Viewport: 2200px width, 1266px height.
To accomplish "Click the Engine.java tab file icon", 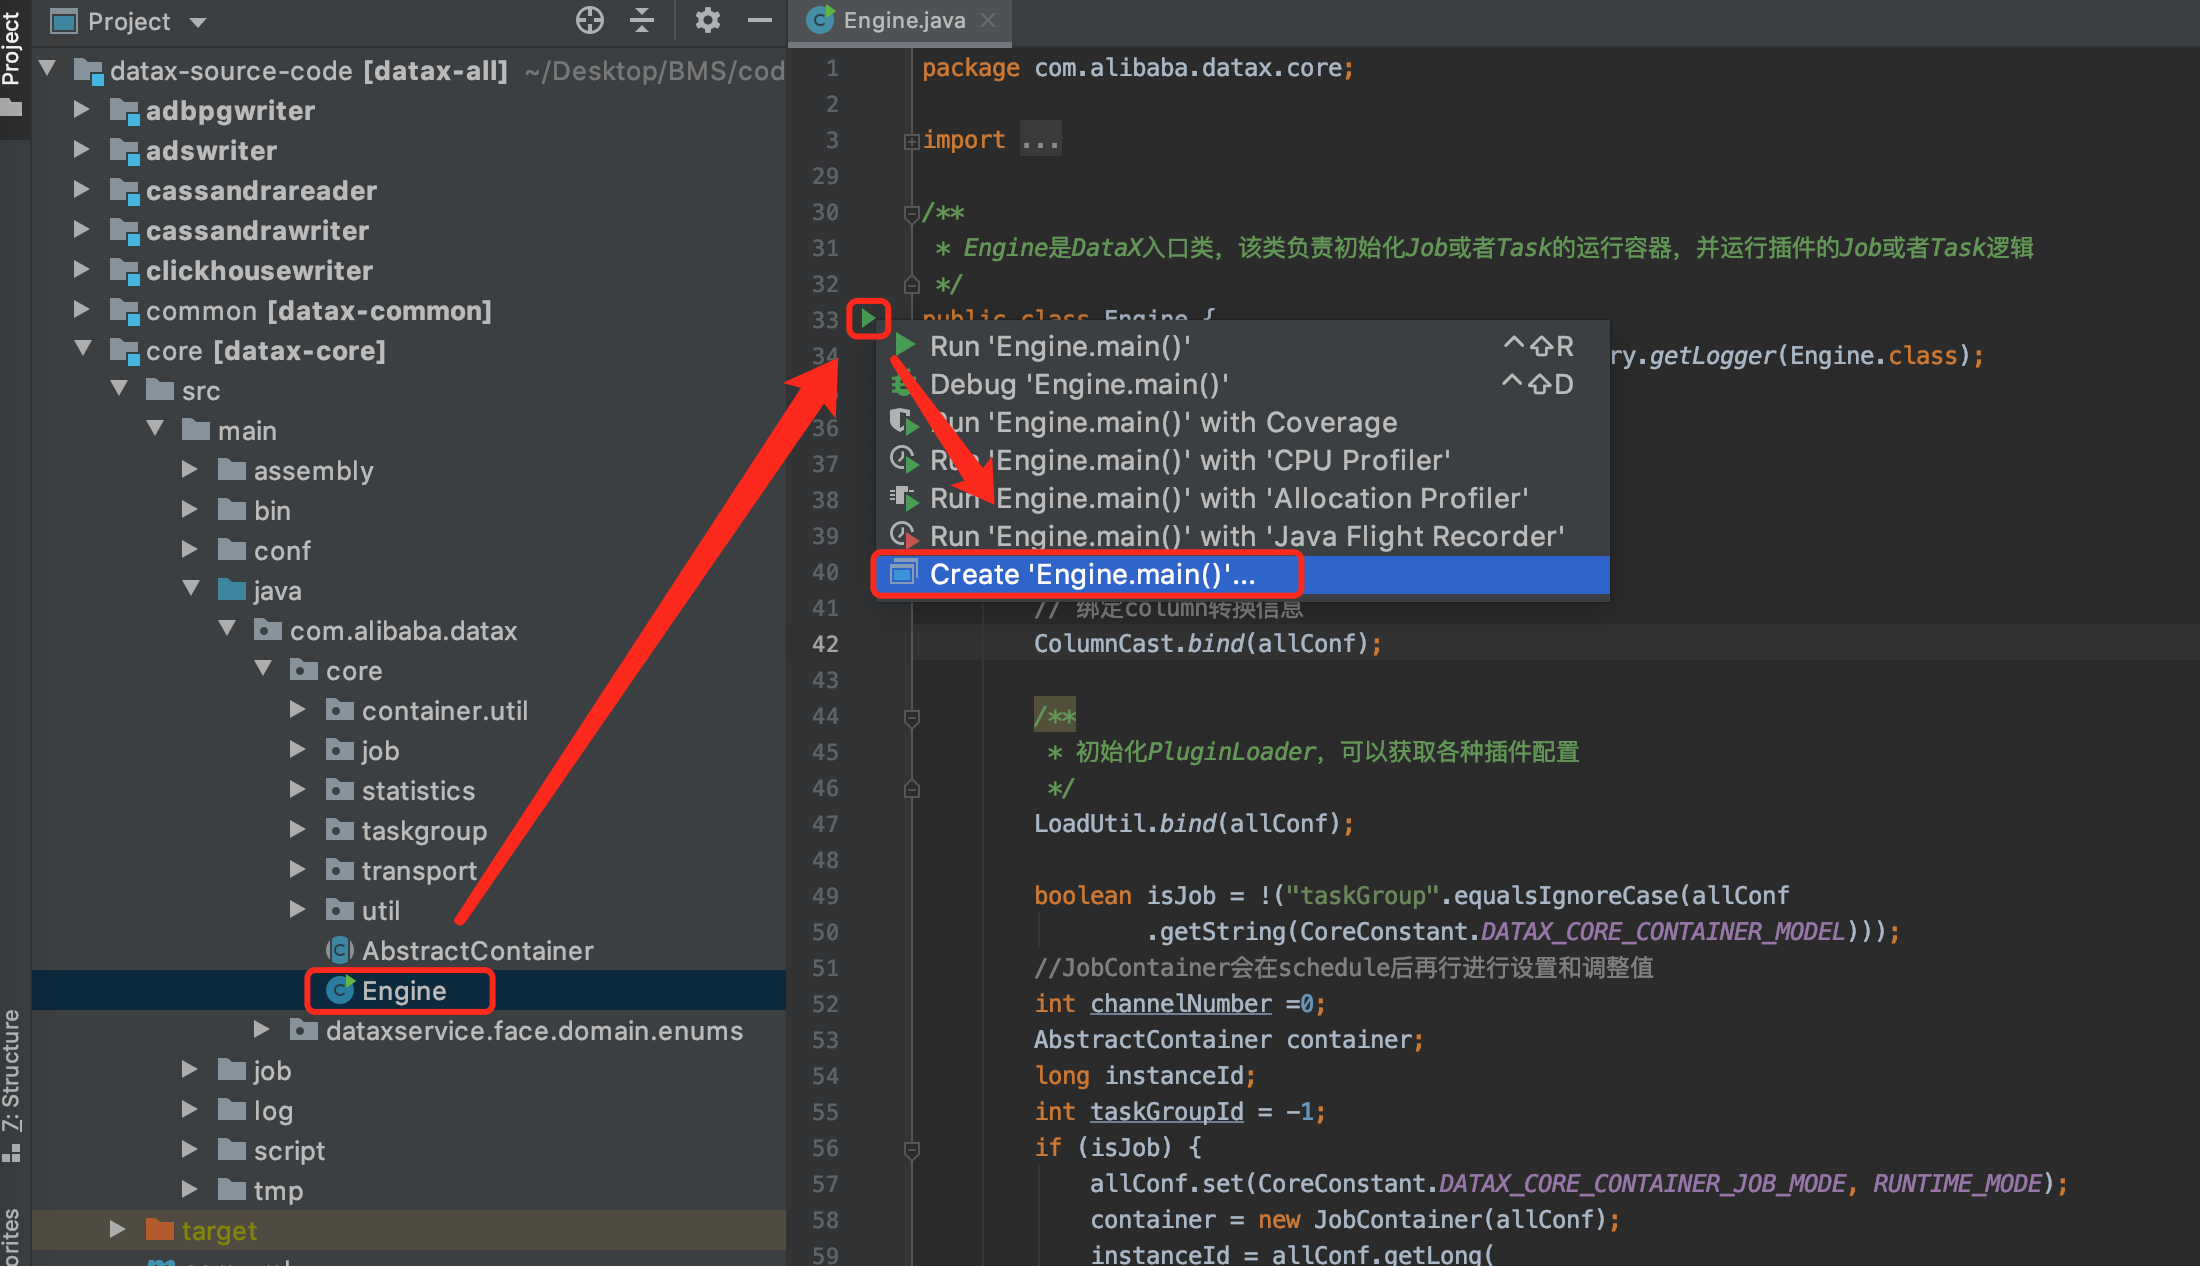I will click(821, 20).
